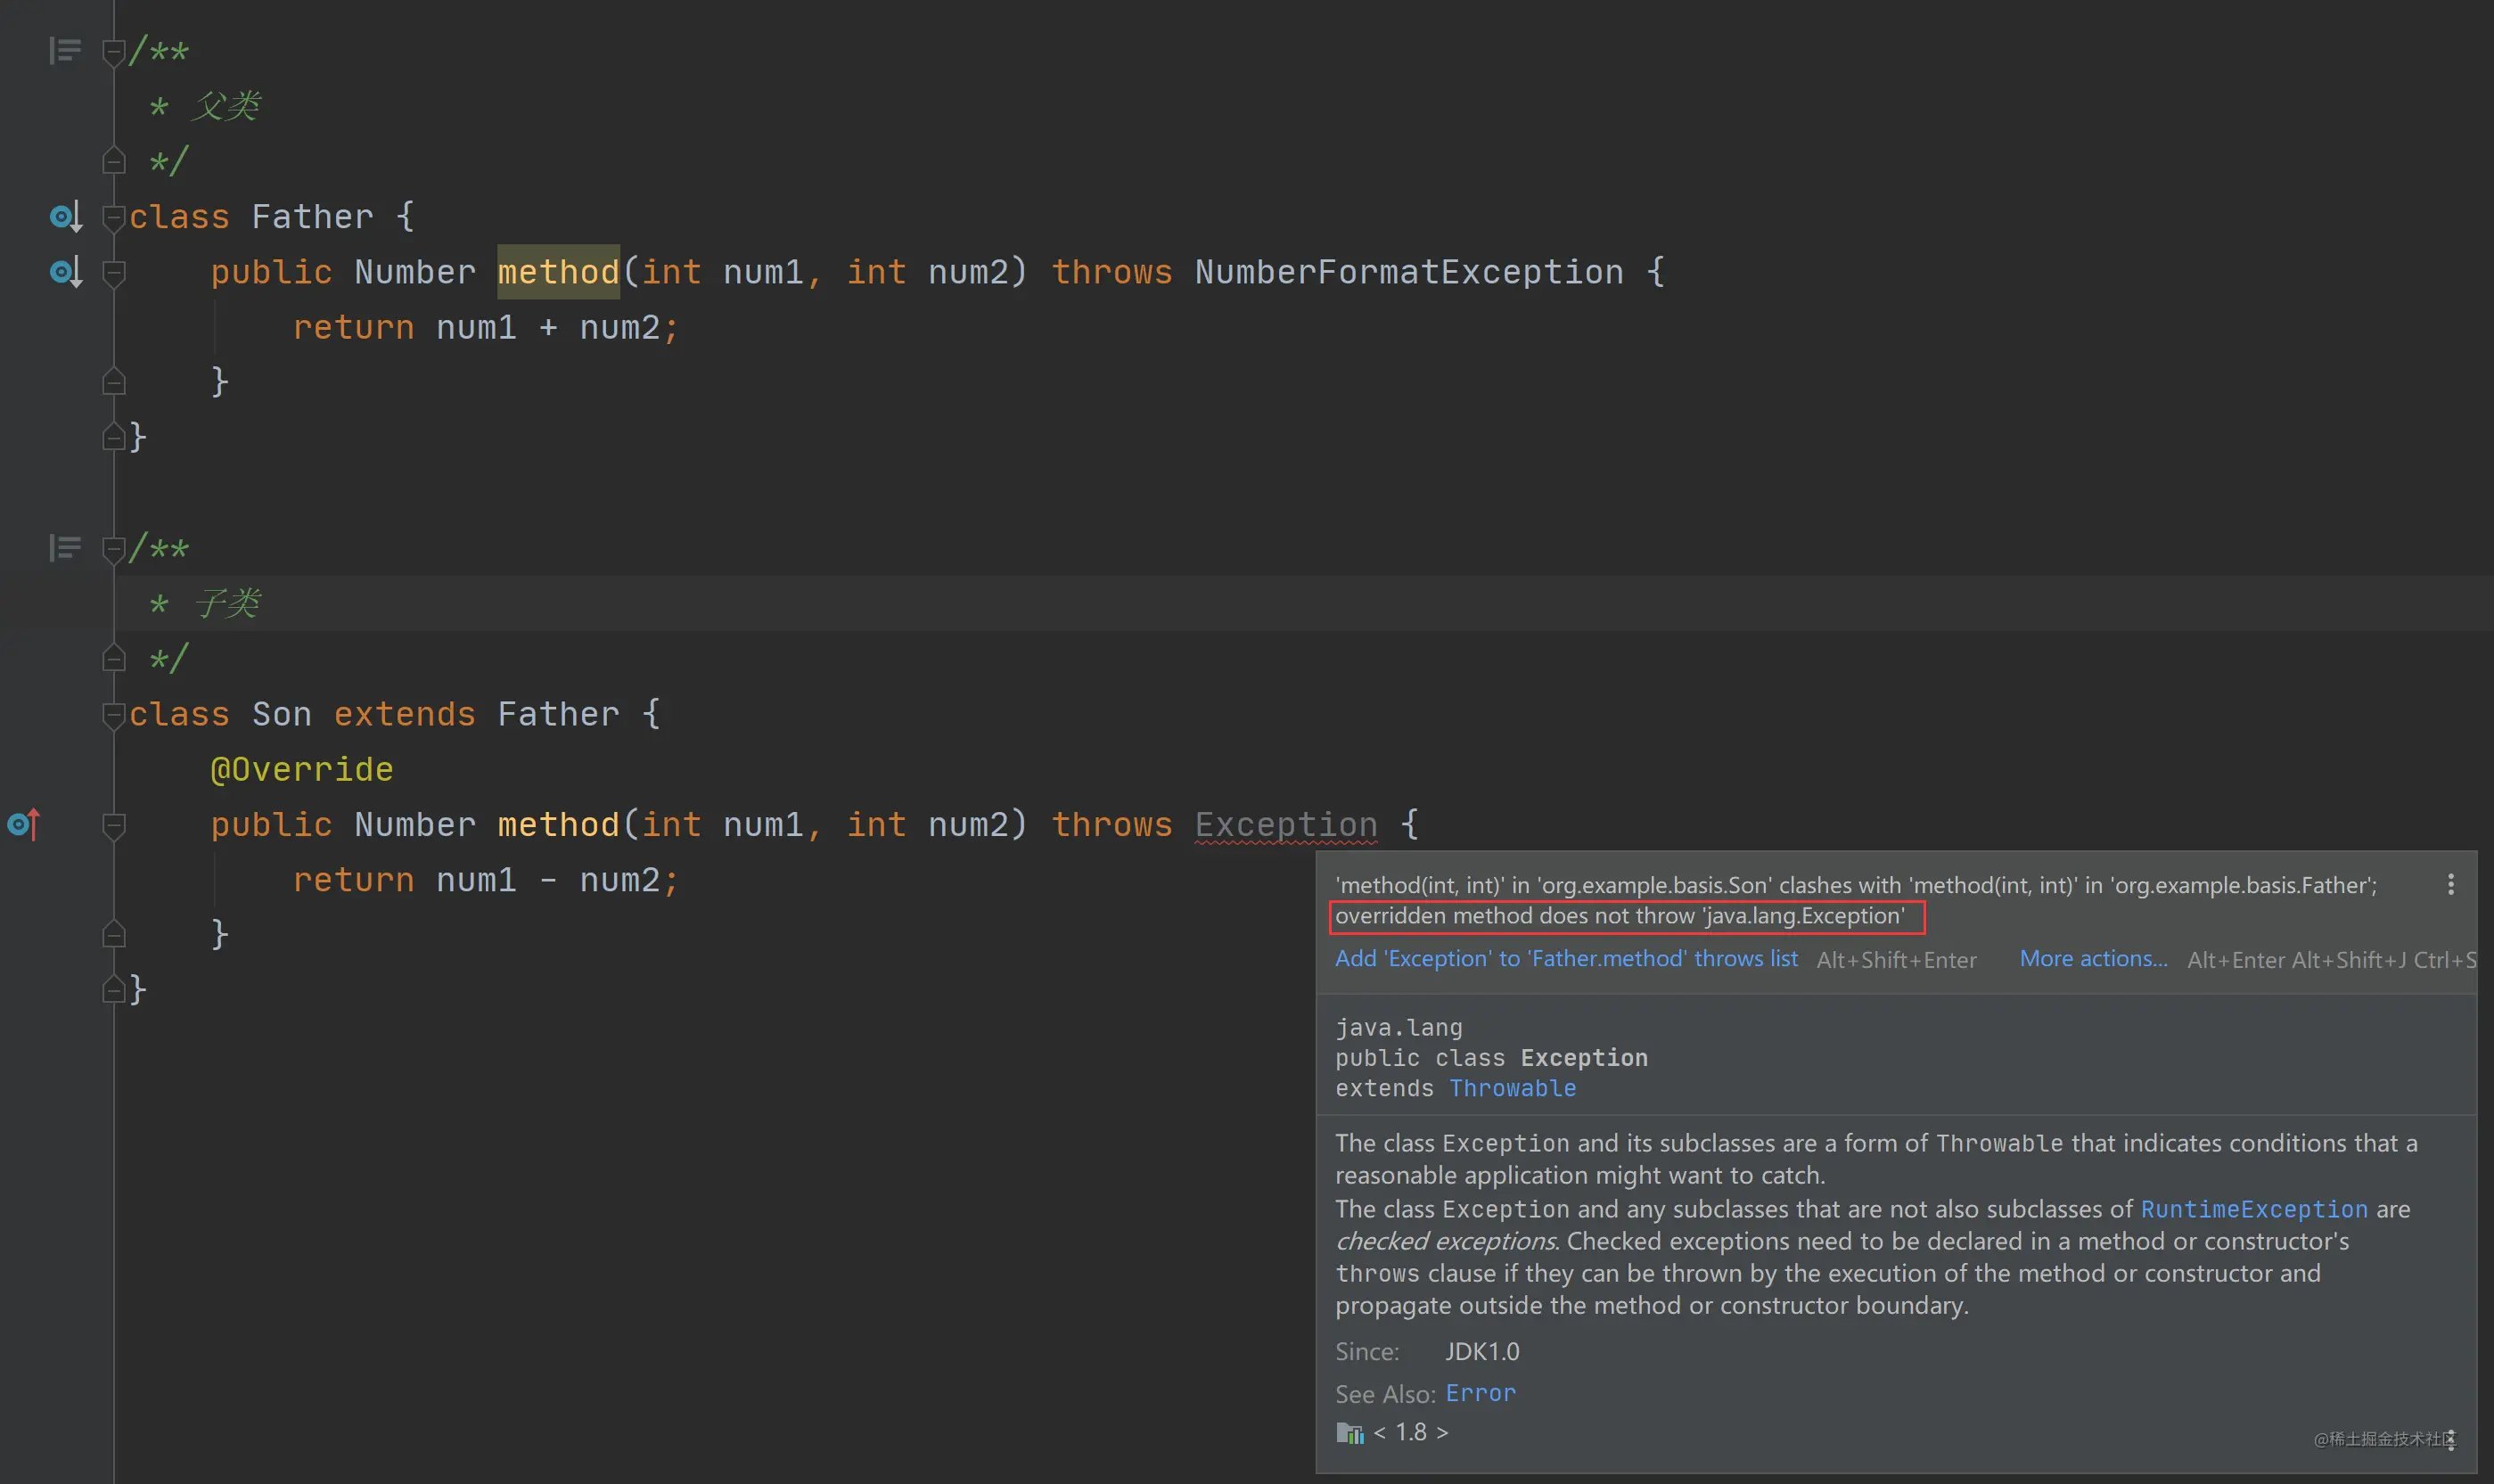2494x1484 pixels.
Task: Apply Add 'Exception' to Father.method throws list fix
Action: (1566, 958)
